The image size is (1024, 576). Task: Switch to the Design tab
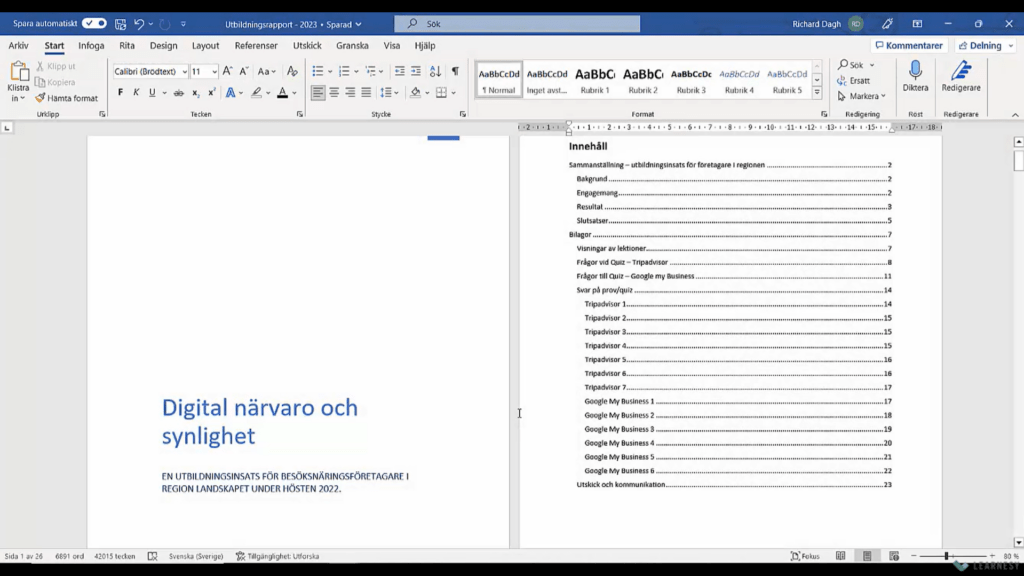(163, 46)
